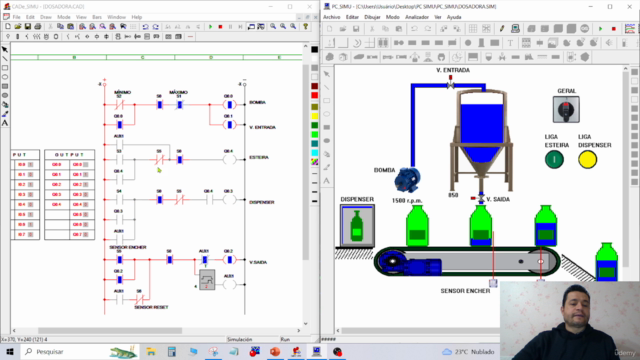The height and width of the screenshot is (360, 640).
Task: Start simulation with CADe_SIMU green play icon
Action: click(211, 27)
